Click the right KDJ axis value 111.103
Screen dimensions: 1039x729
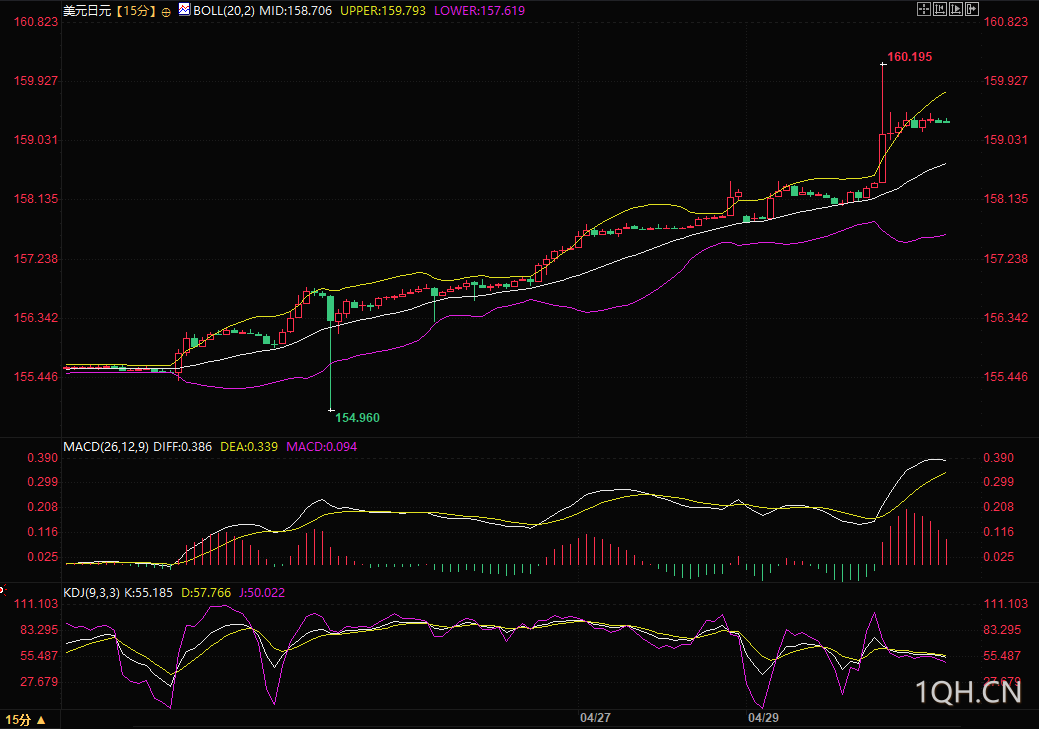click(x=1006, y=604)
